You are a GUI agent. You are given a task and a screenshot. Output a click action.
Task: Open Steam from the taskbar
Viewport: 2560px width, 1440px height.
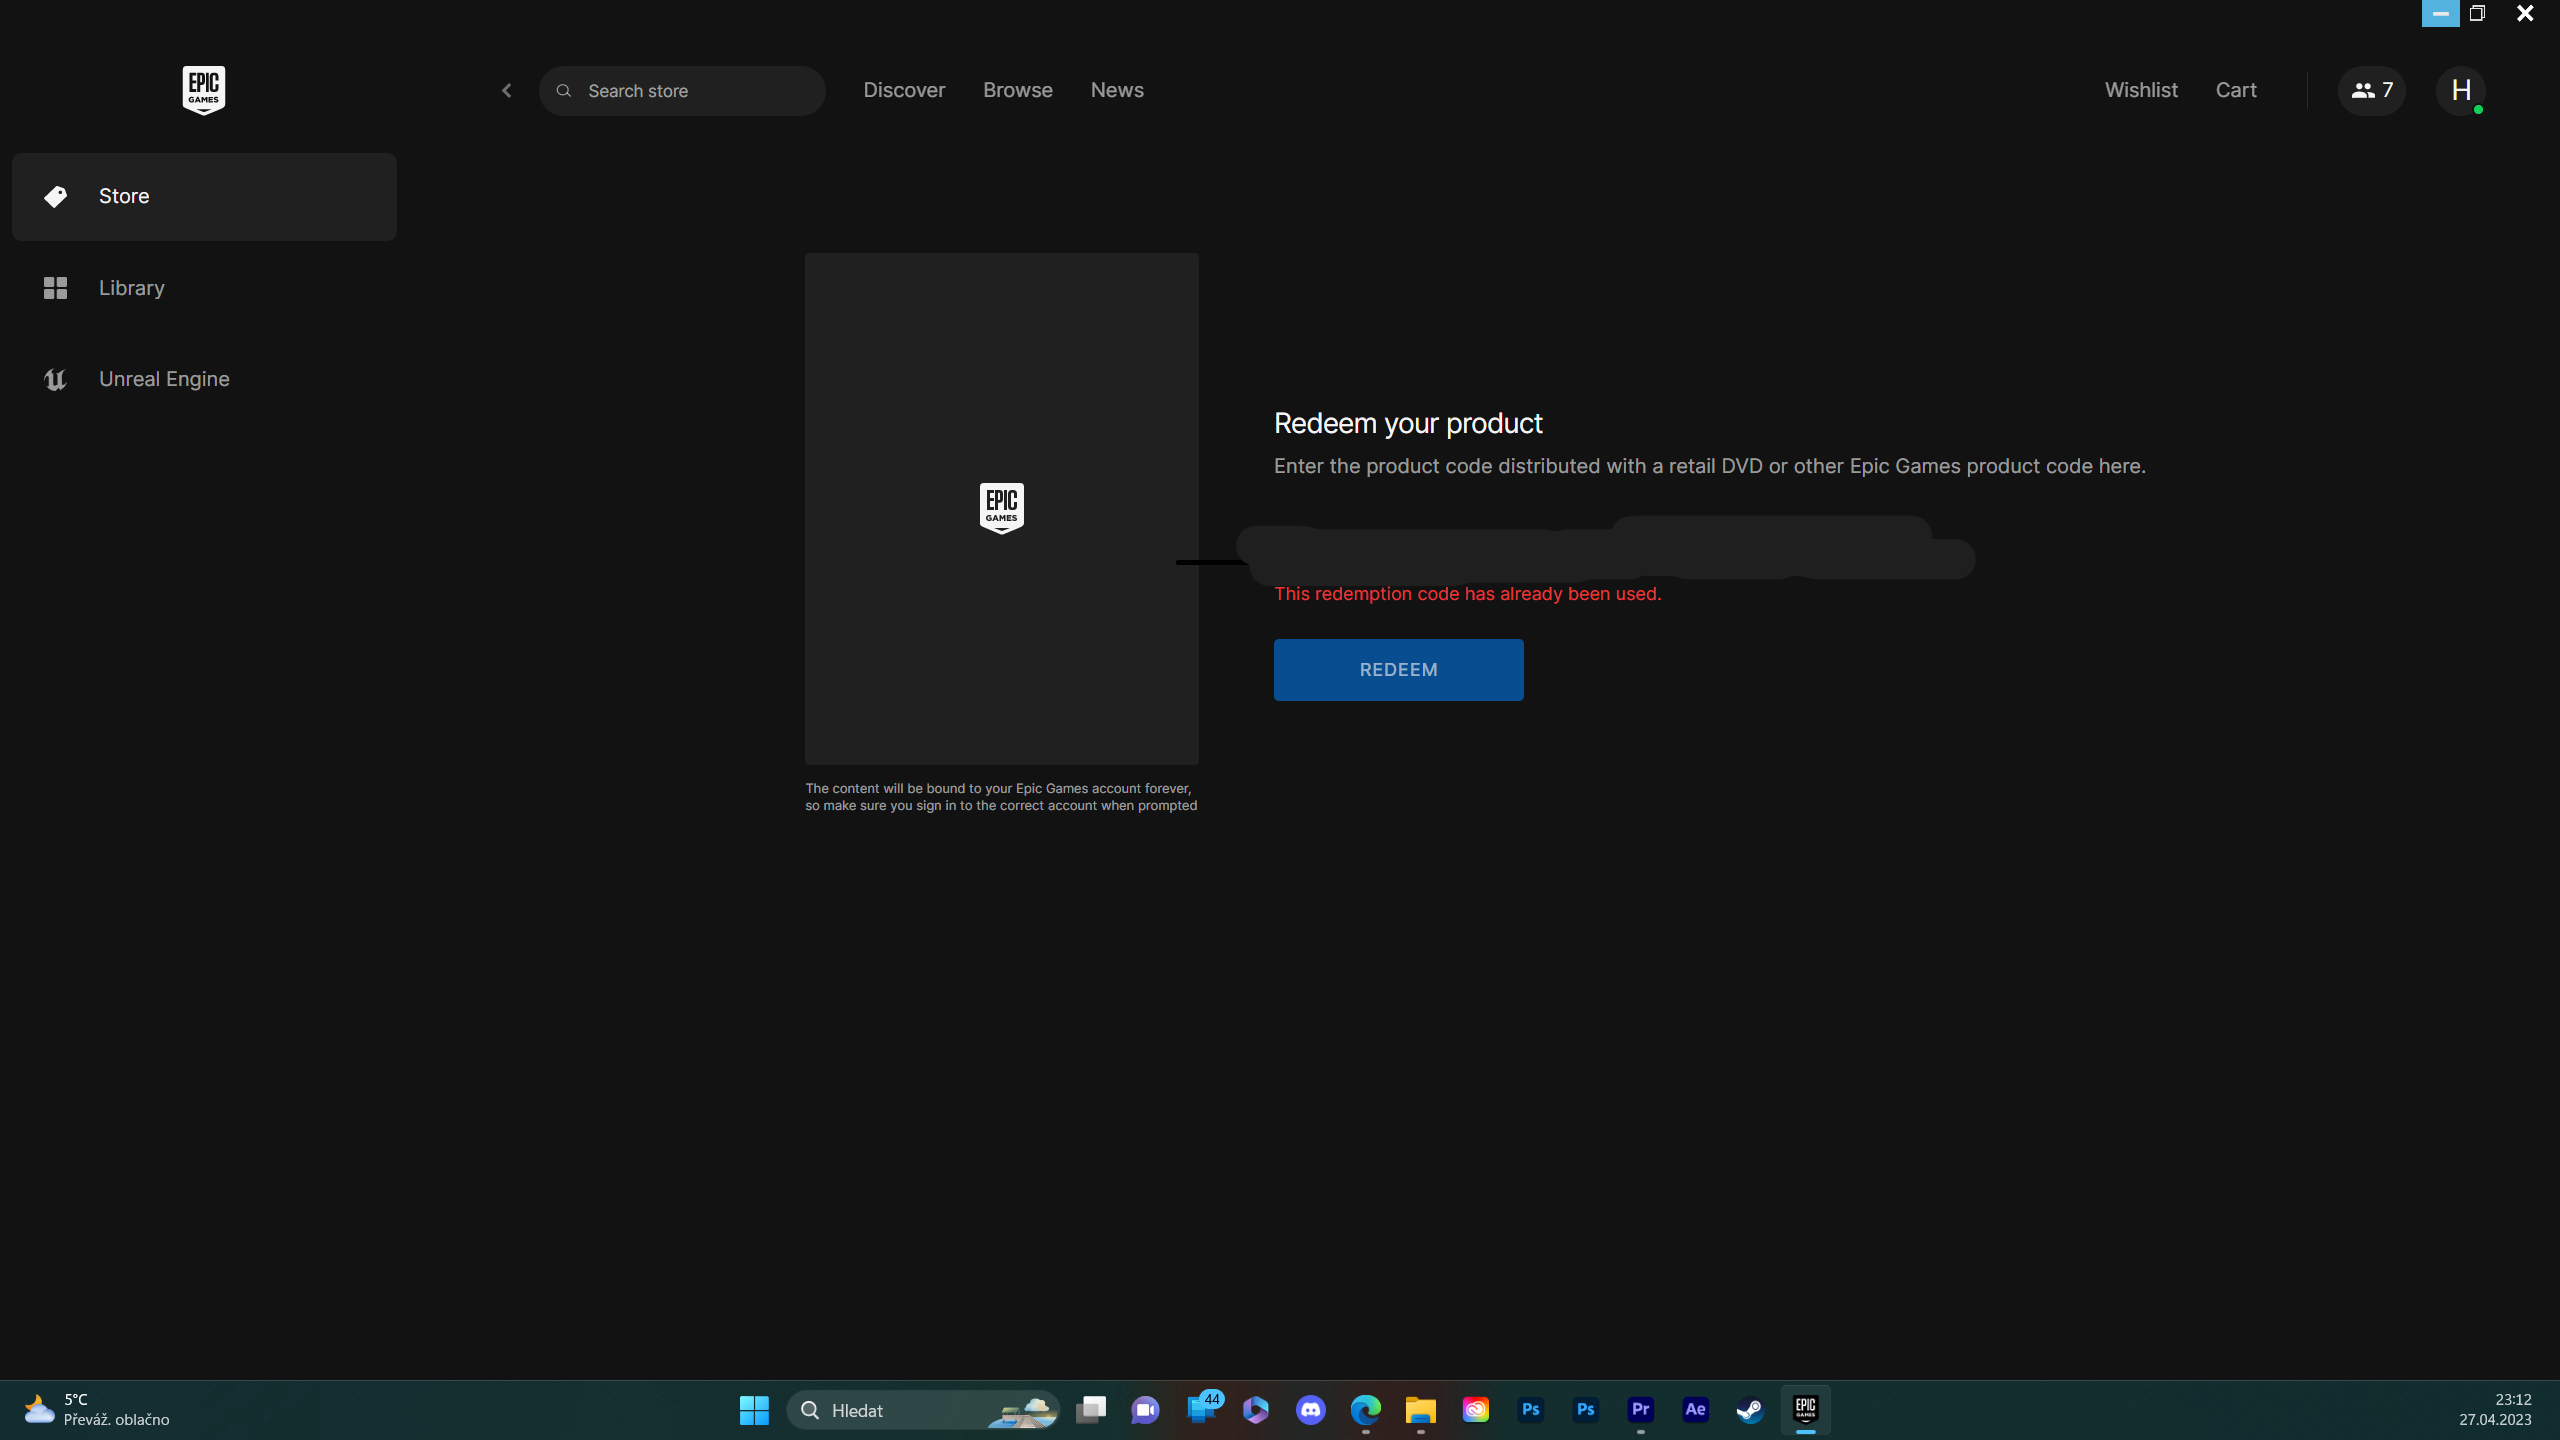[1750, 1410]
